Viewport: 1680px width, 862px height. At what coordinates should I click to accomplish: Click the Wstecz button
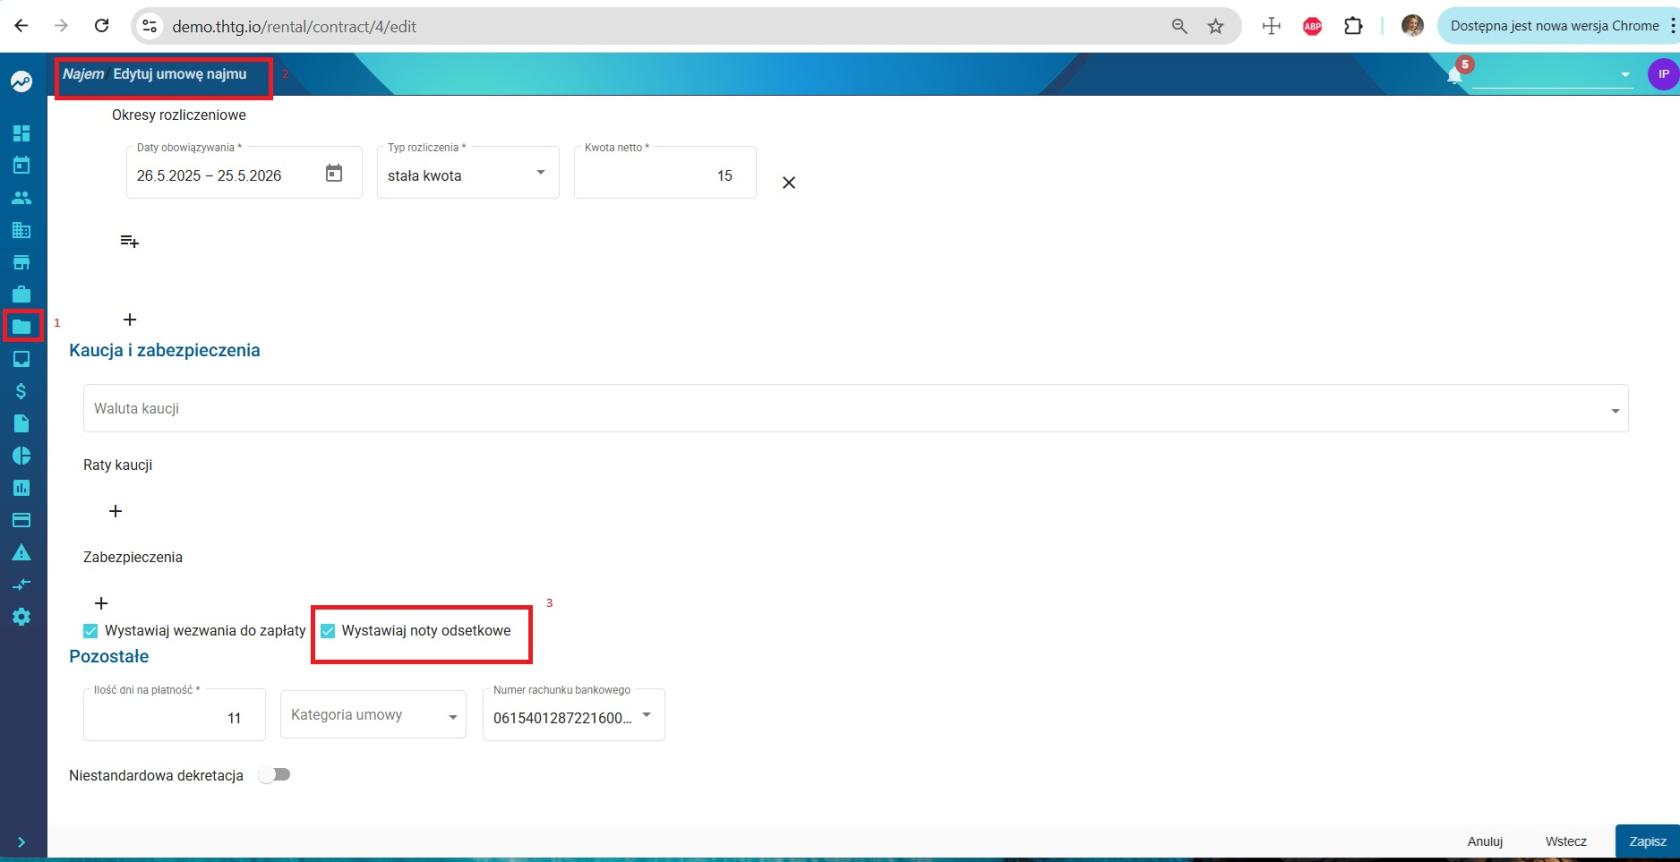pyautogui.click(x=1566, y=842)
